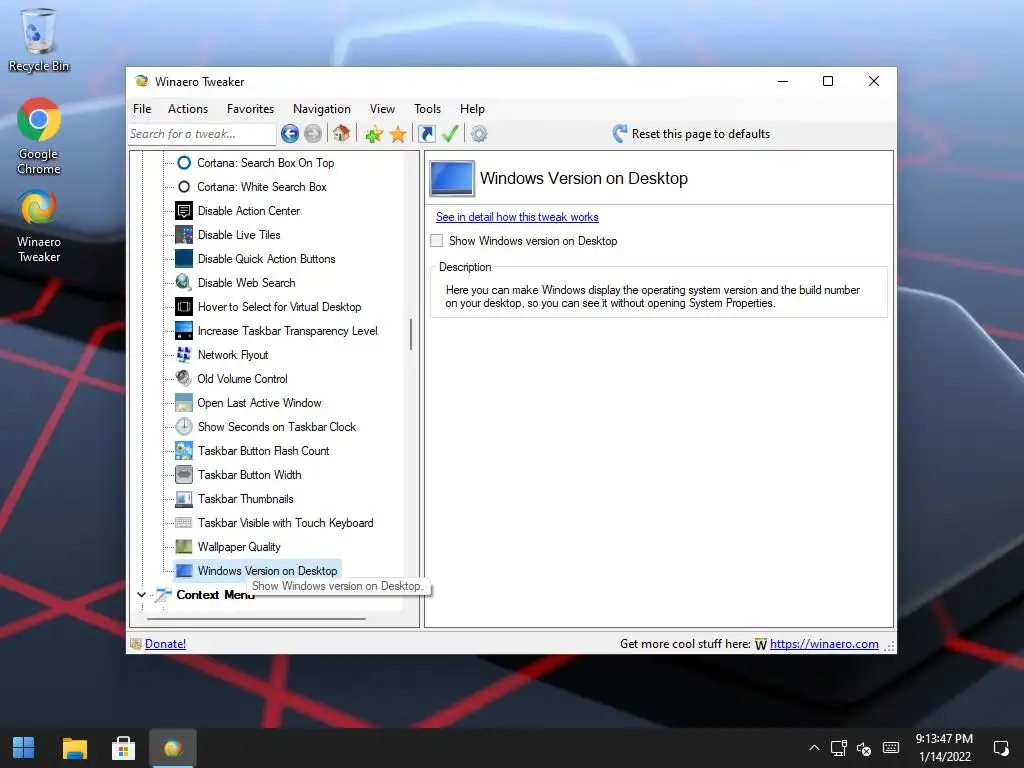Click the Cortana White Search Box circle icon
The image size is (1024, 768).
point(184,187)
